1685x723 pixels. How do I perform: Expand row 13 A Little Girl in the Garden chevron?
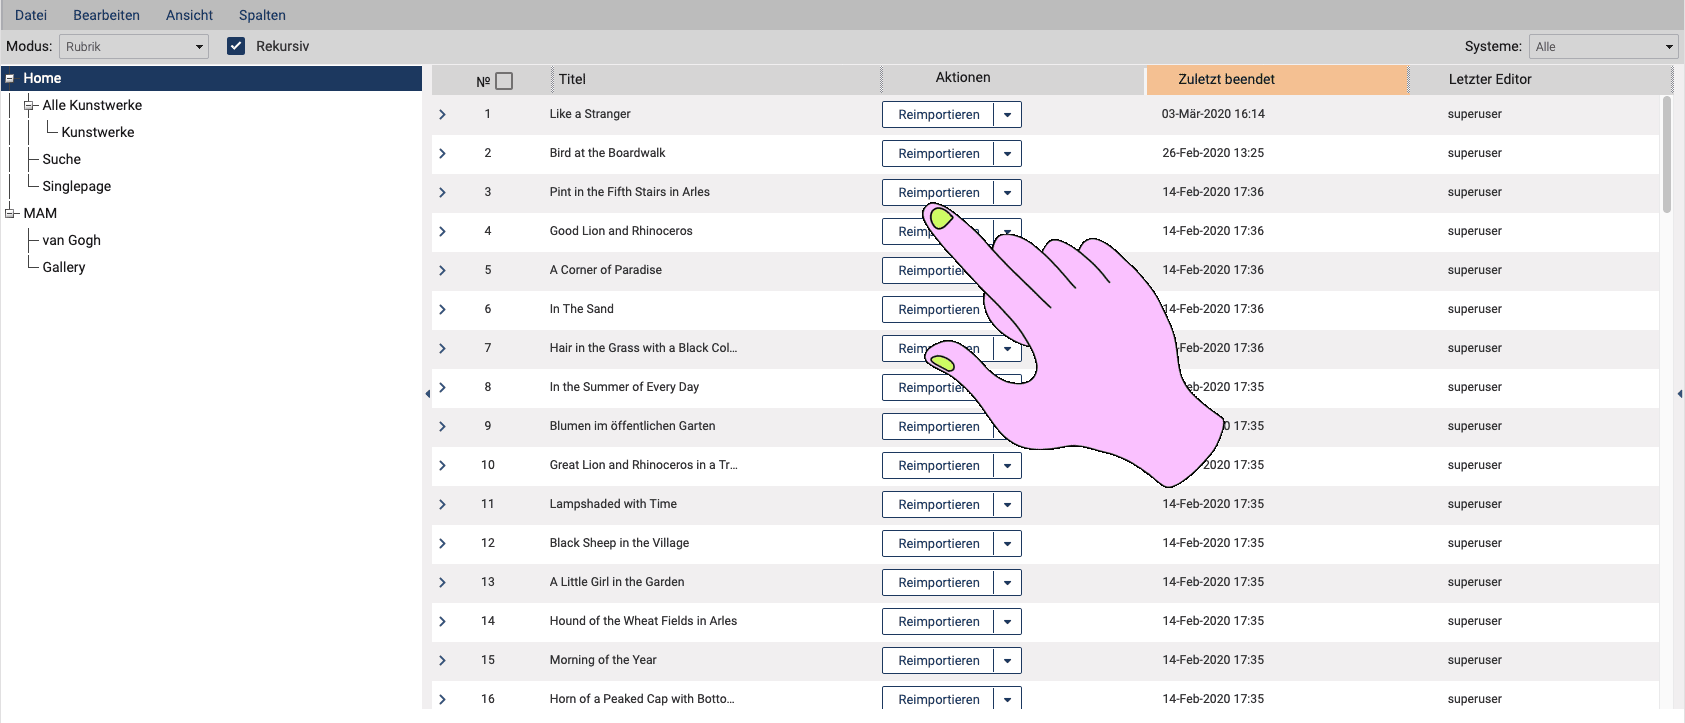tap(442, 582)
